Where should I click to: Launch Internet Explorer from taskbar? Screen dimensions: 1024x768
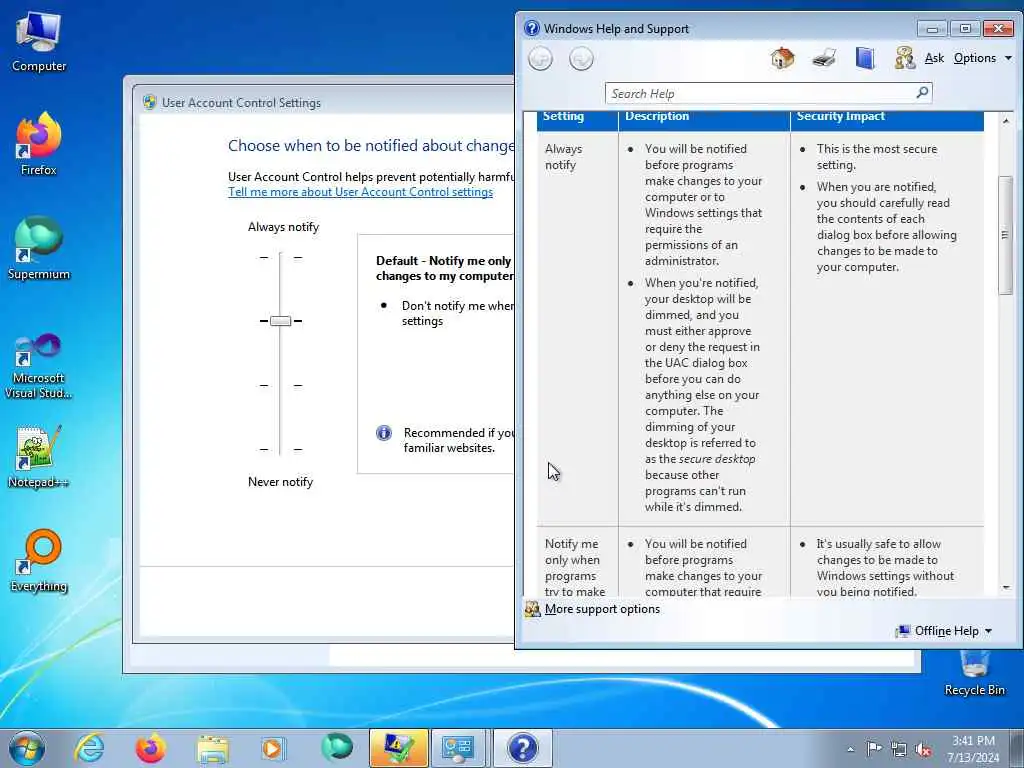(88, 748)
